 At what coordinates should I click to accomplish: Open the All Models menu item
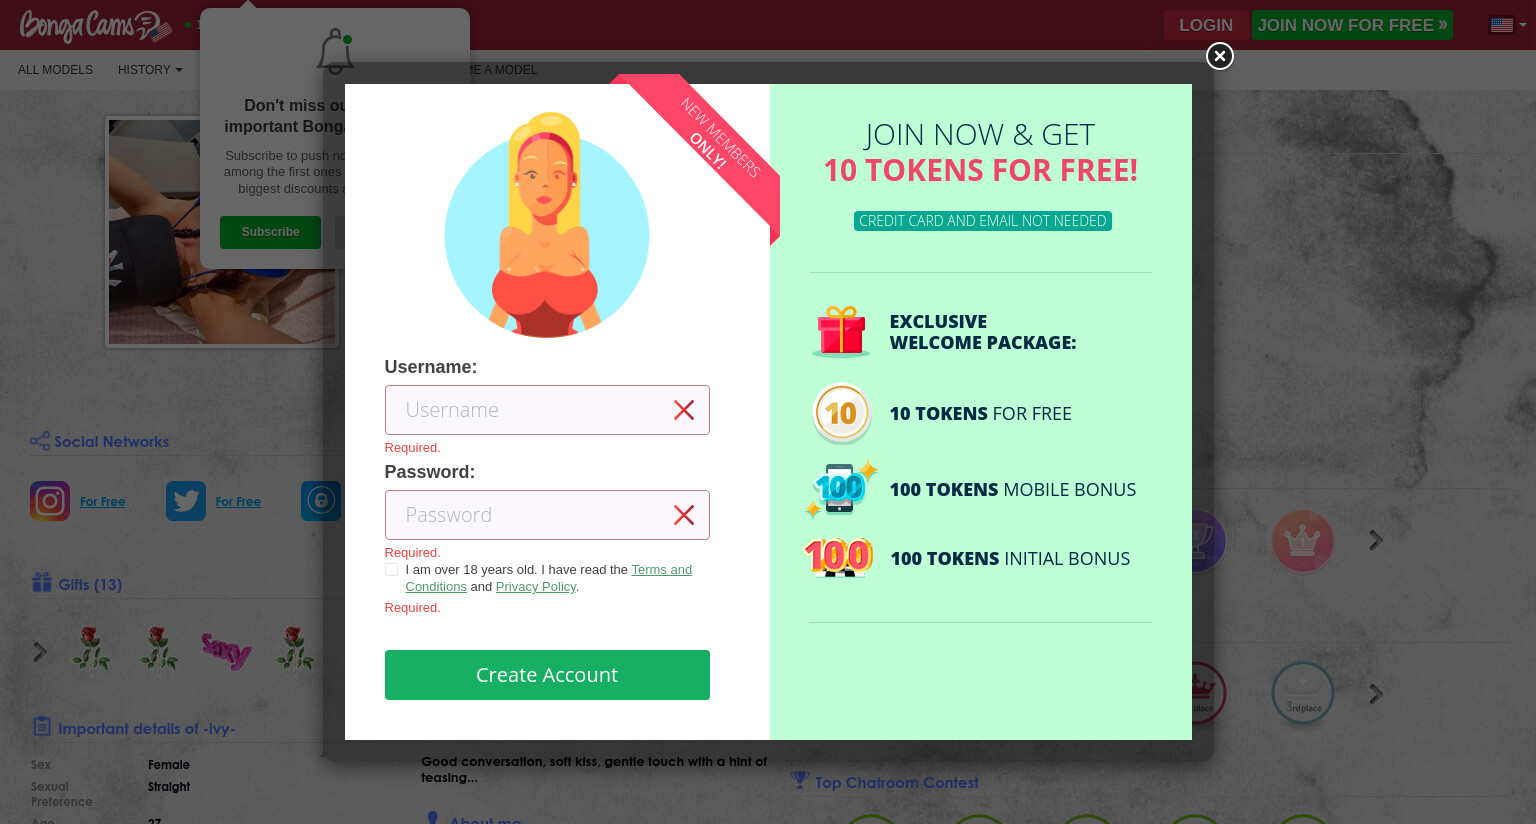(x=55, y=70)
